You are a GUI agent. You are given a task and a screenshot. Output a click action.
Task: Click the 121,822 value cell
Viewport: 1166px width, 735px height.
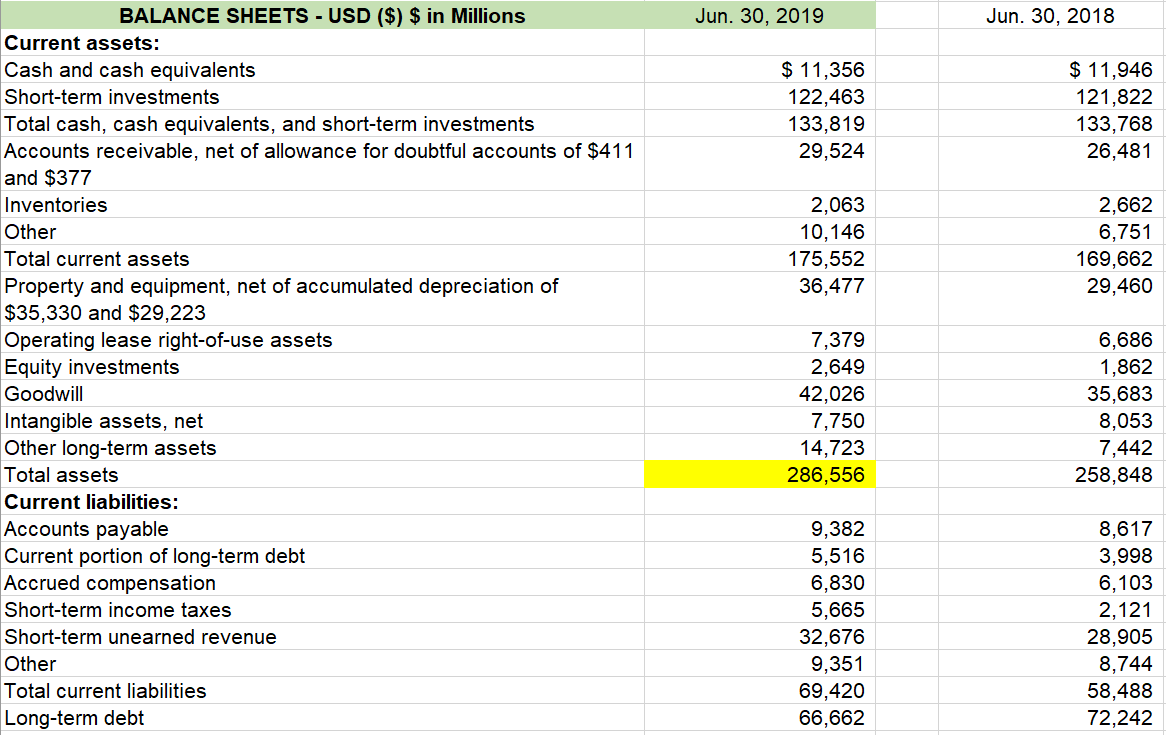[1114, 97]
